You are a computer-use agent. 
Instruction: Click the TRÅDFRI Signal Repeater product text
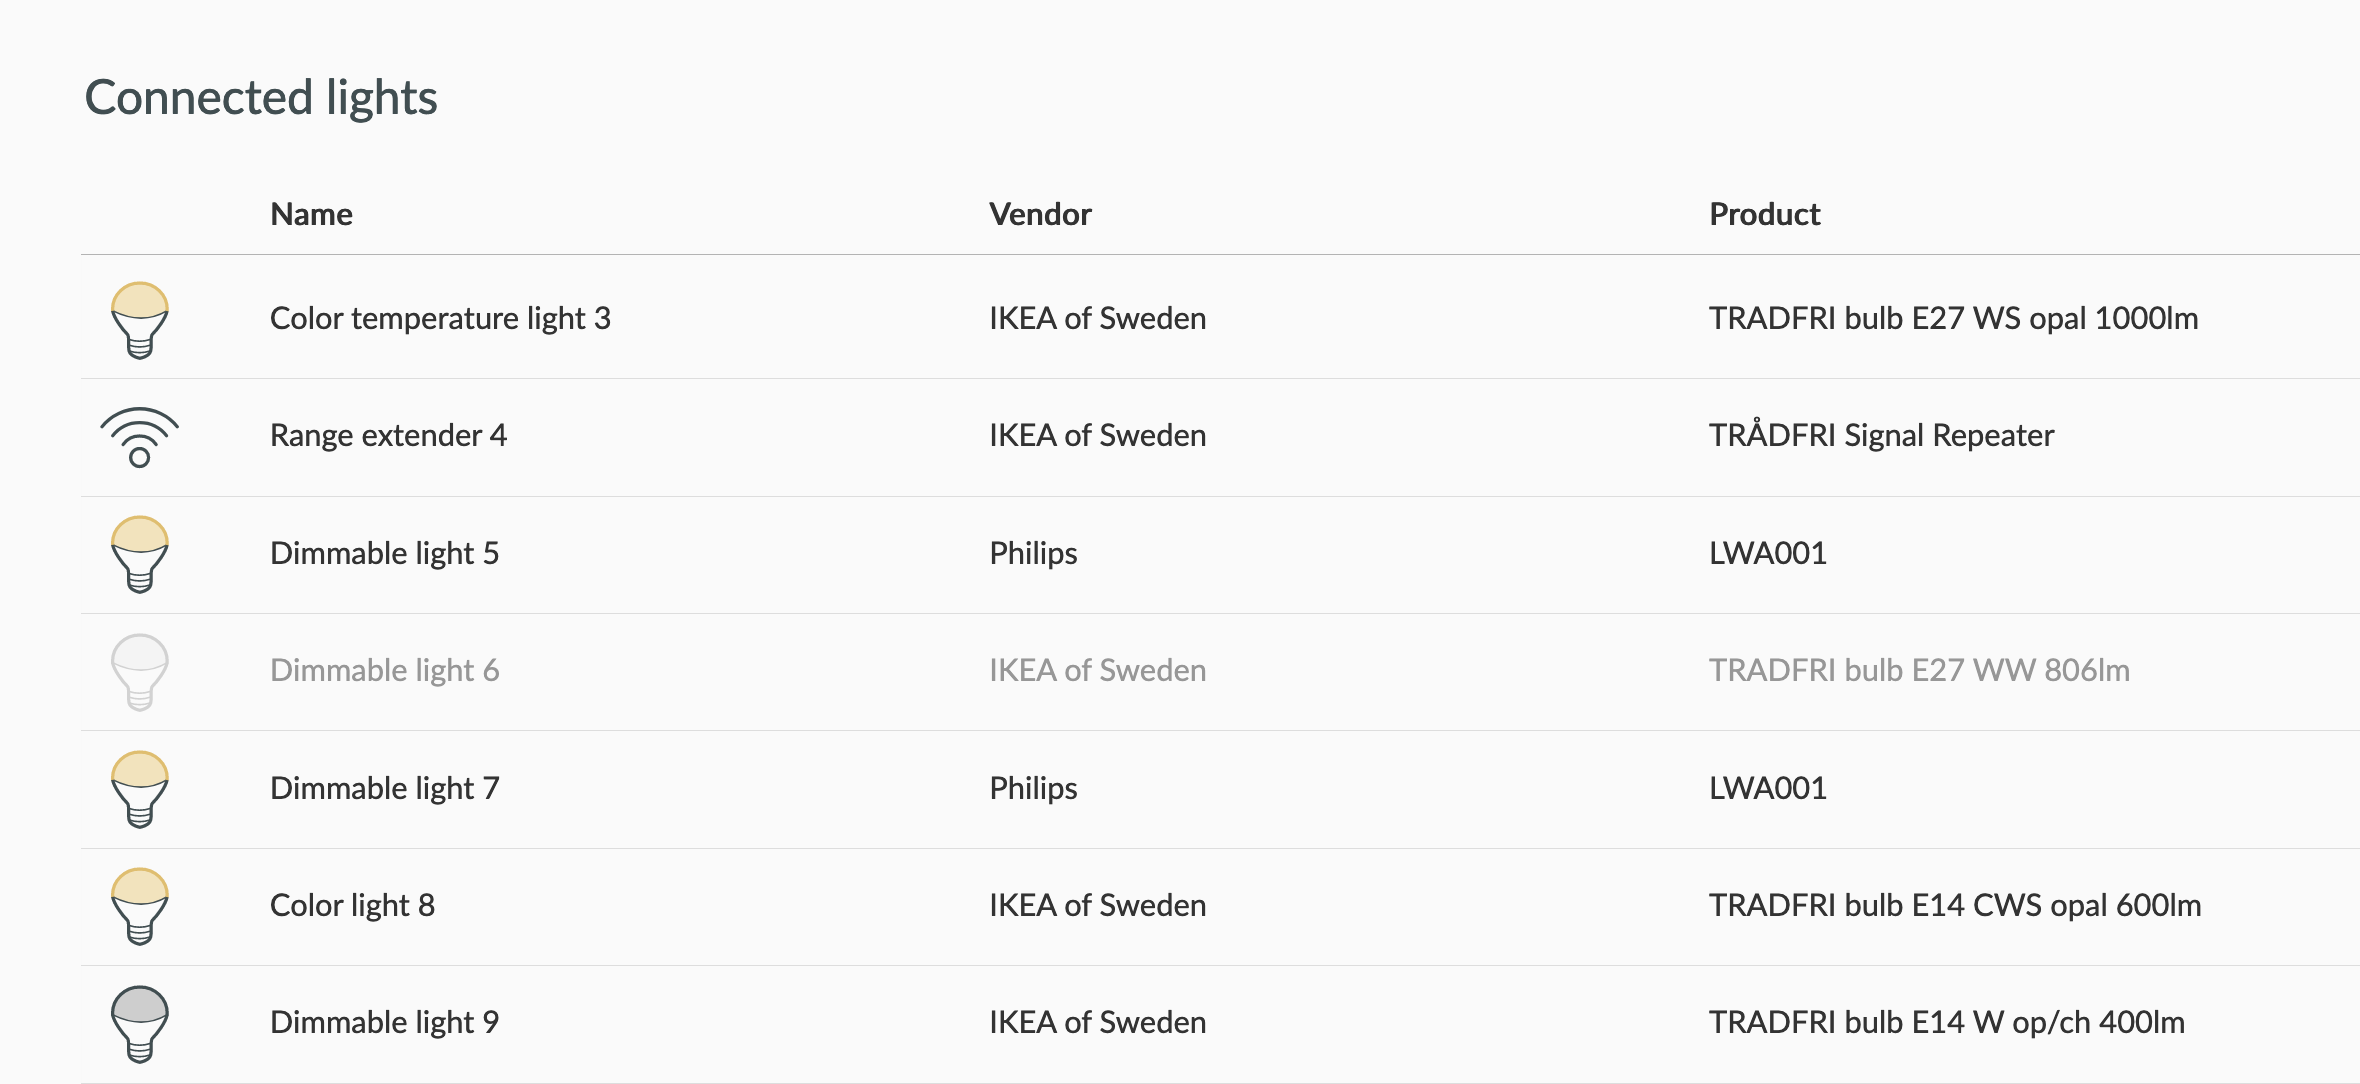(x=1881, y=436)
